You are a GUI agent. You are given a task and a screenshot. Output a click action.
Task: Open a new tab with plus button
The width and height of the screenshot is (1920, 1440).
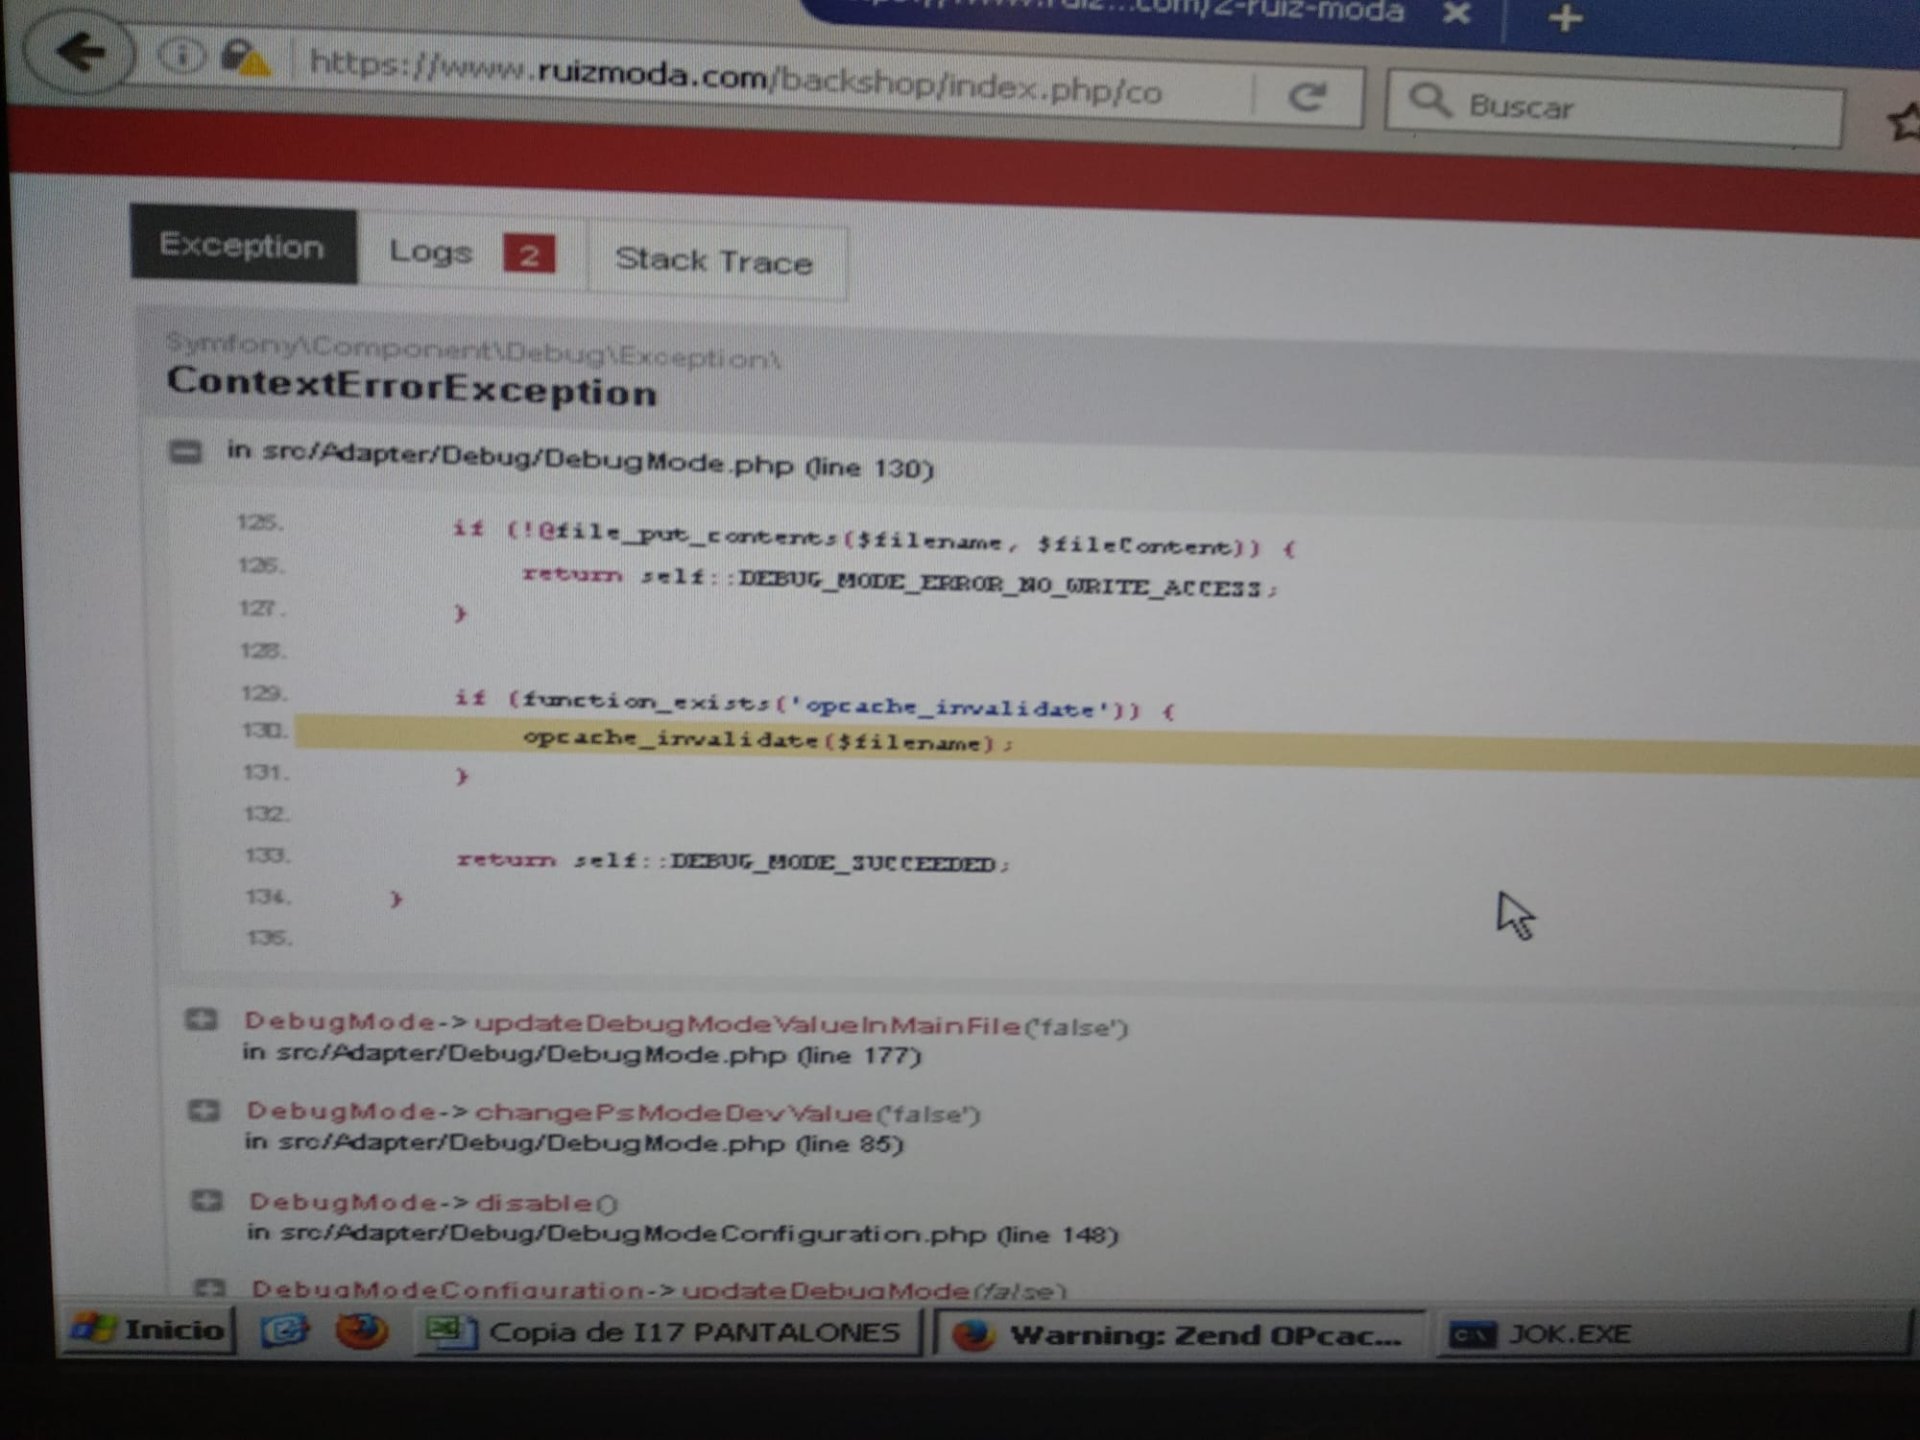[1565, 18]
